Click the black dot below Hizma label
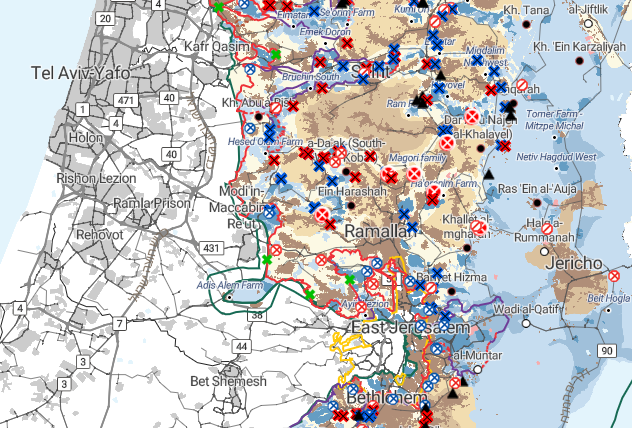632x428 pixels. [451, 291]
